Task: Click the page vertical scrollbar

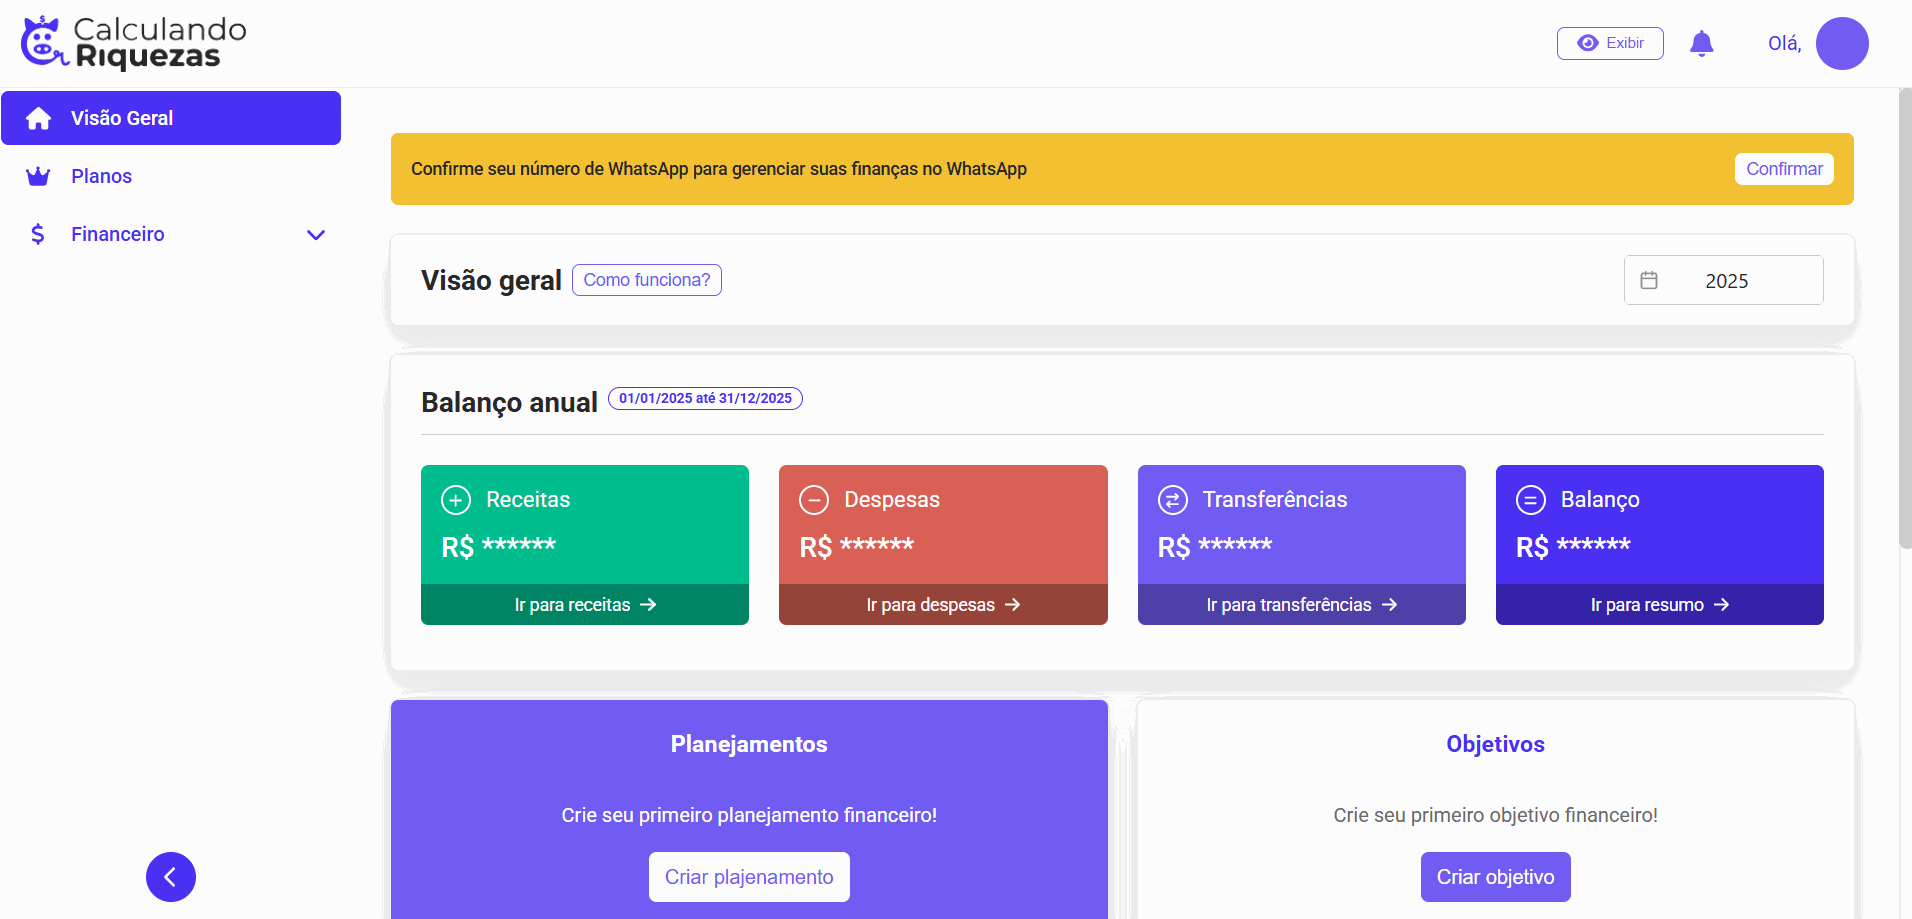Action: (x=1905, y=318)
